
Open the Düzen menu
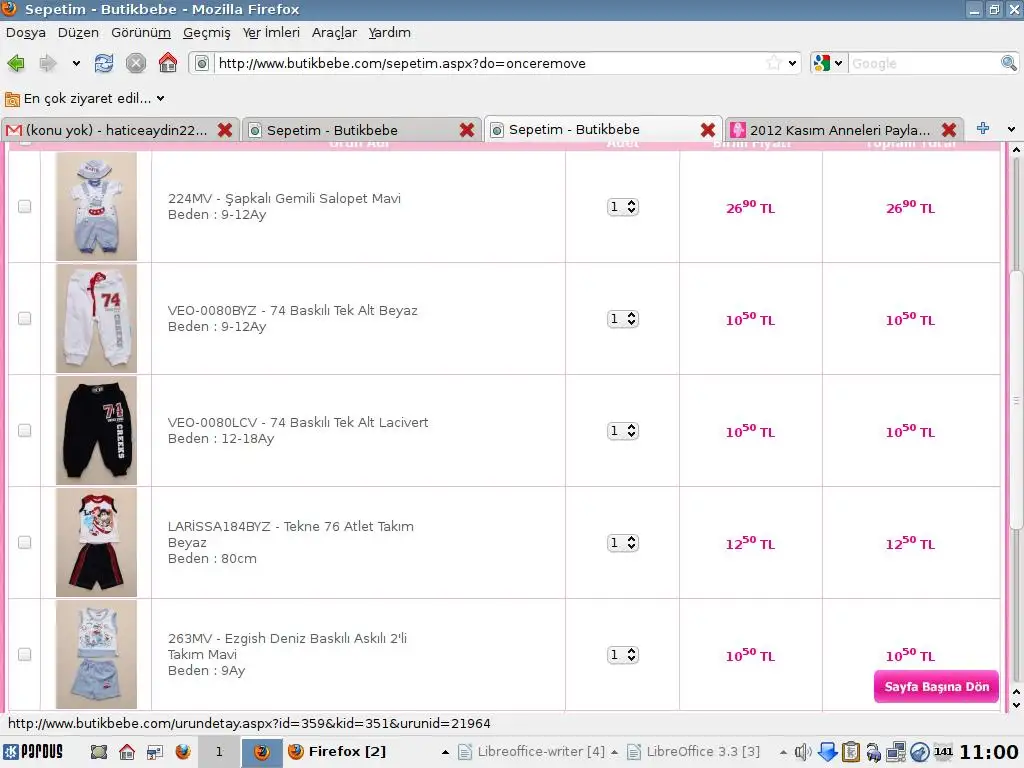(x=78, y=33)
